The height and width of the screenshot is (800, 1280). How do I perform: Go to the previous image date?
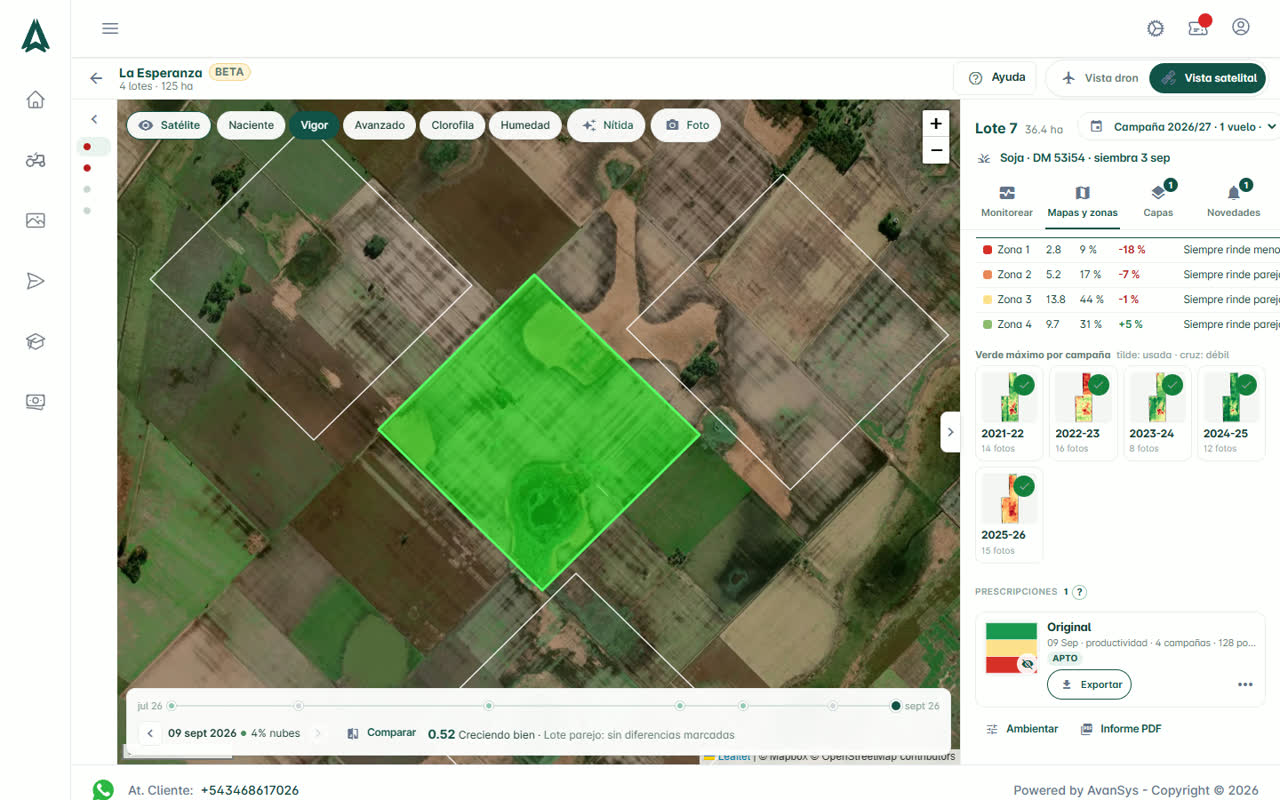[x=150, y=734]
